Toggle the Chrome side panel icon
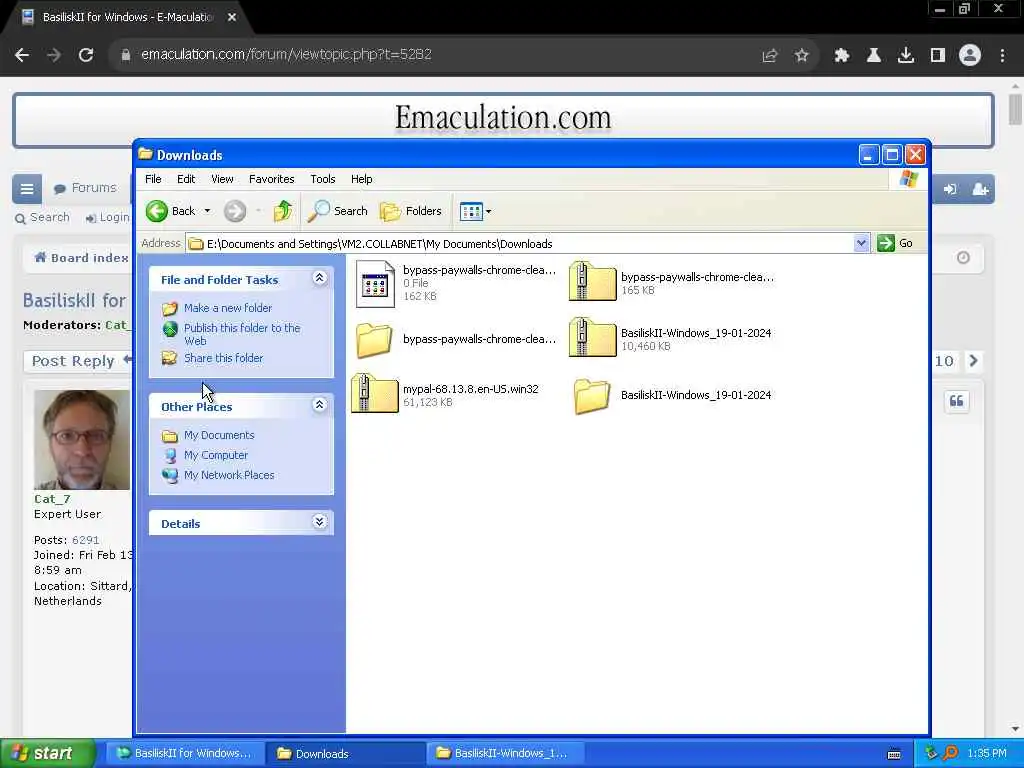 pyautogui.click(x=938, y=56)
